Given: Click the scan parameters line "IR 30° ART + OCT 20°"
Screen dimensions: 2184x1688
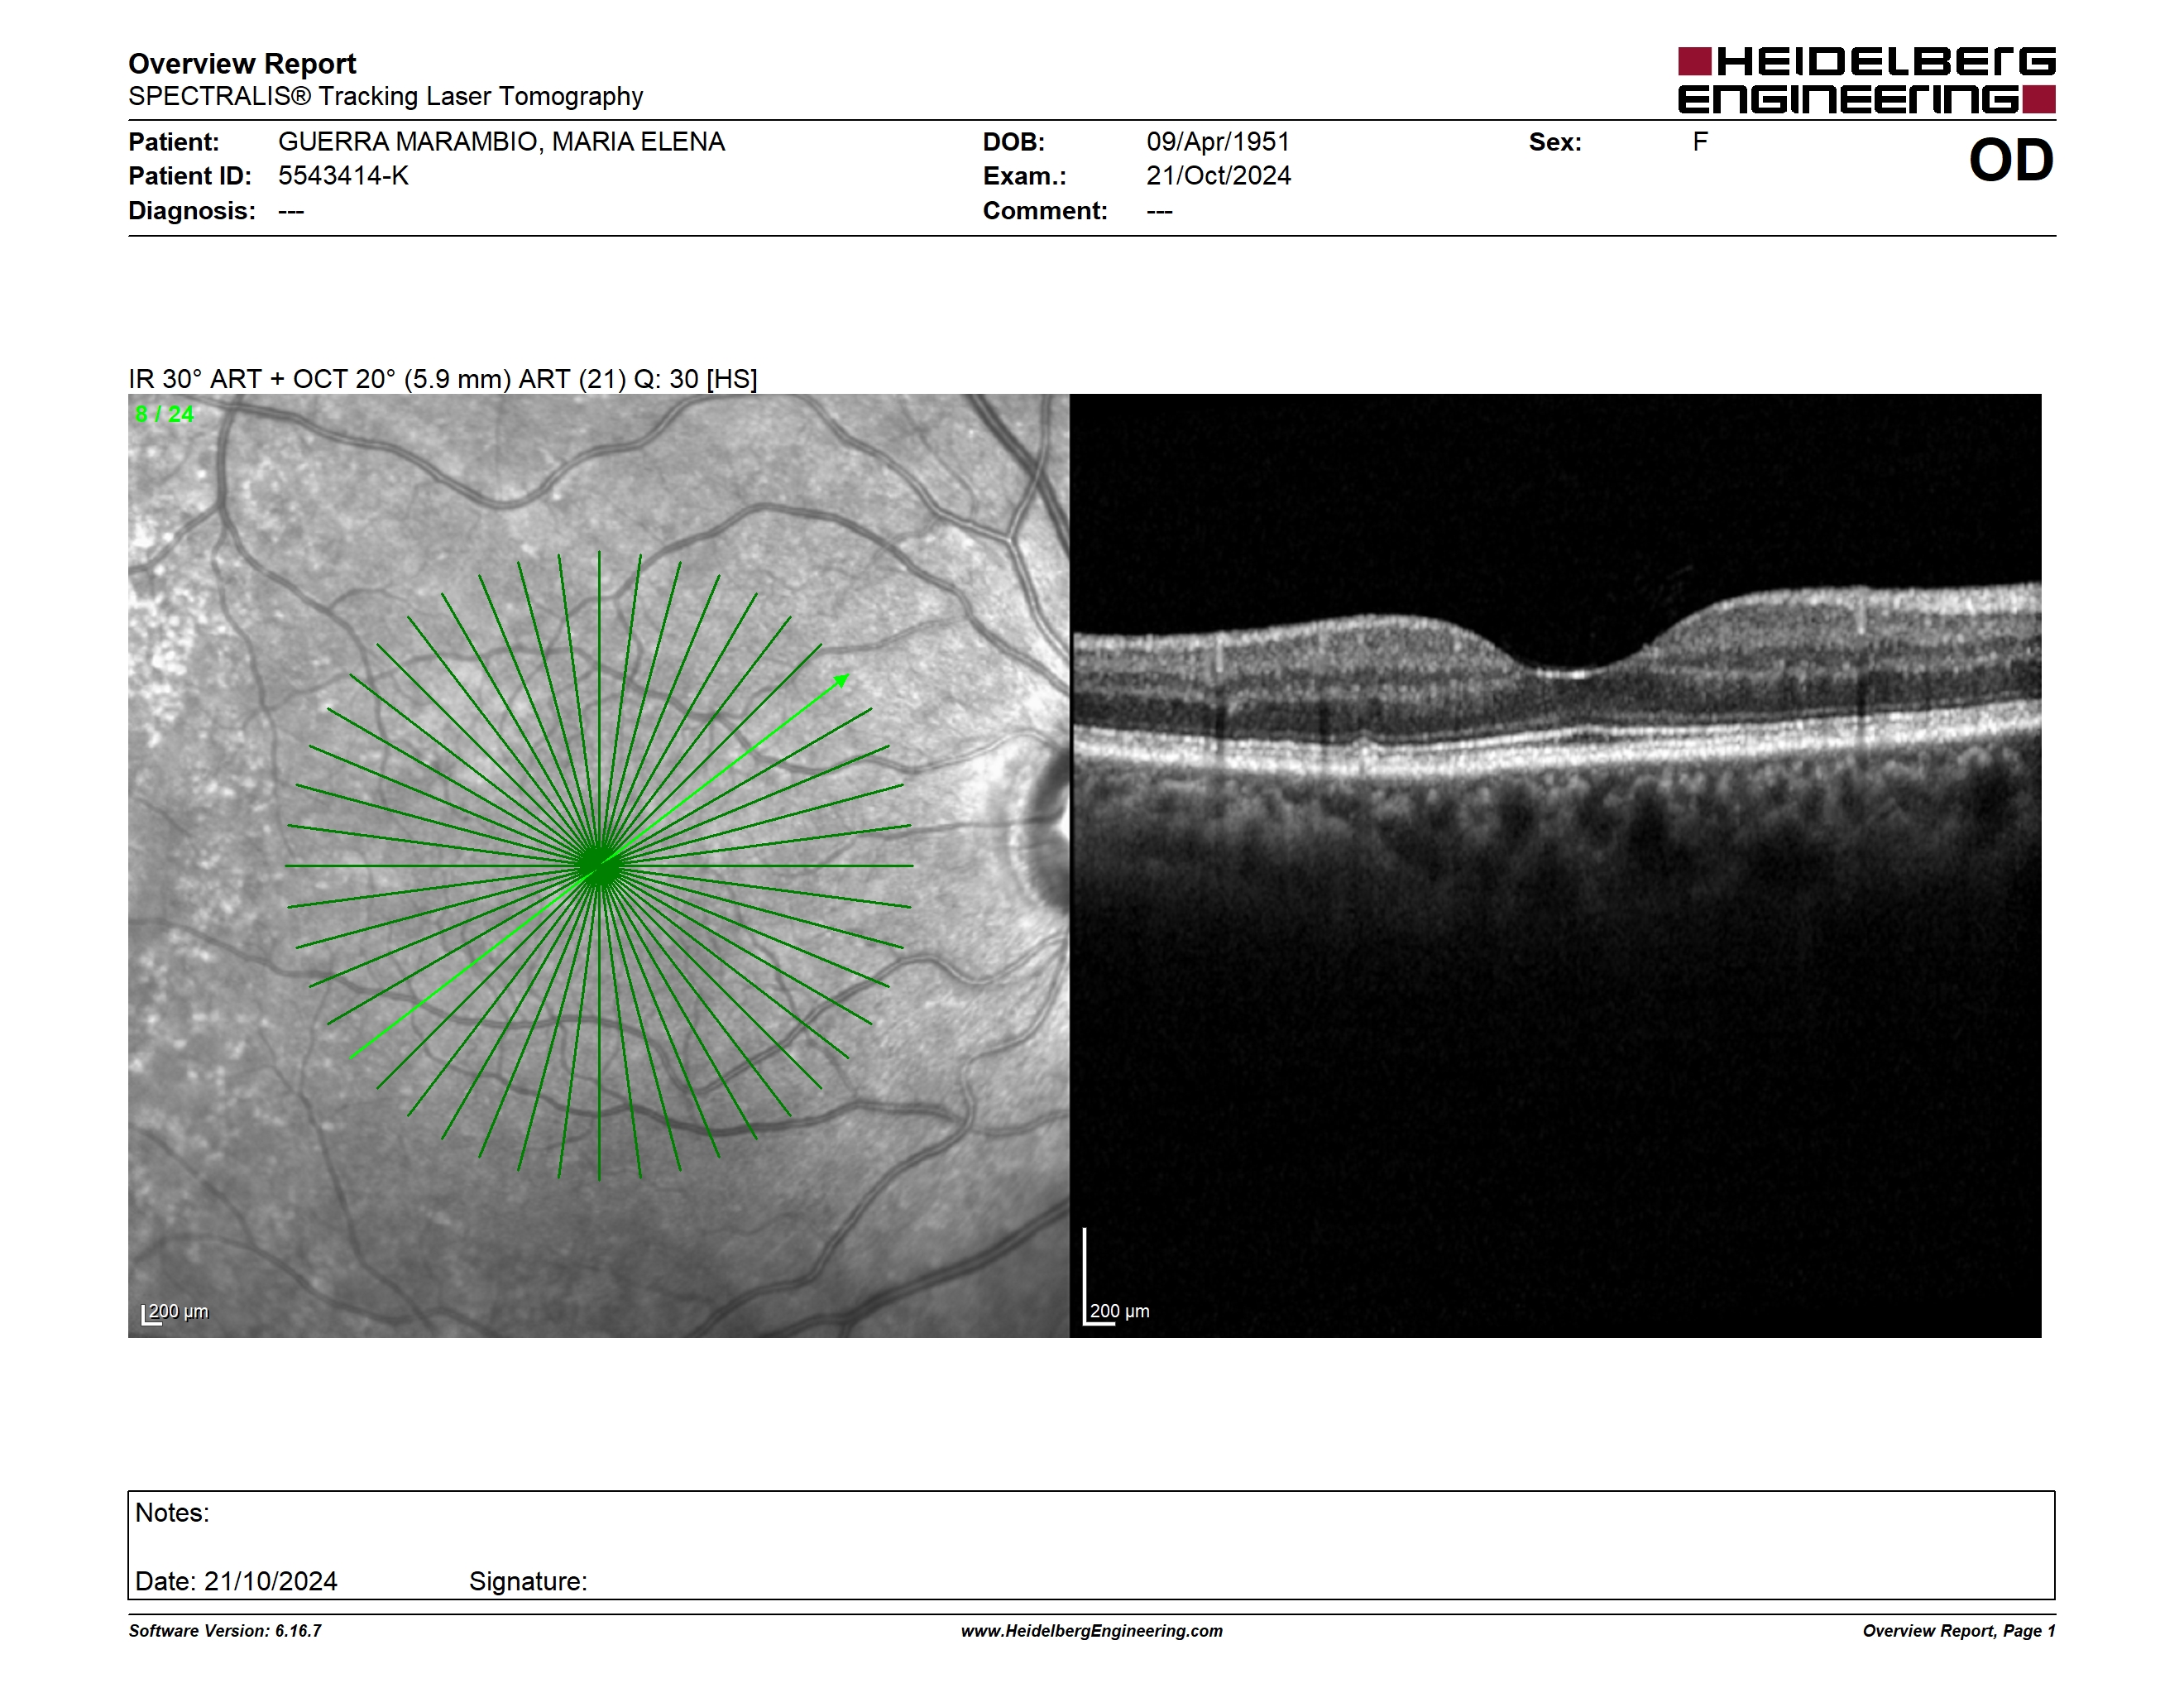Looking at the screenshot, I should pyautogui.click(x=442, y=379).
